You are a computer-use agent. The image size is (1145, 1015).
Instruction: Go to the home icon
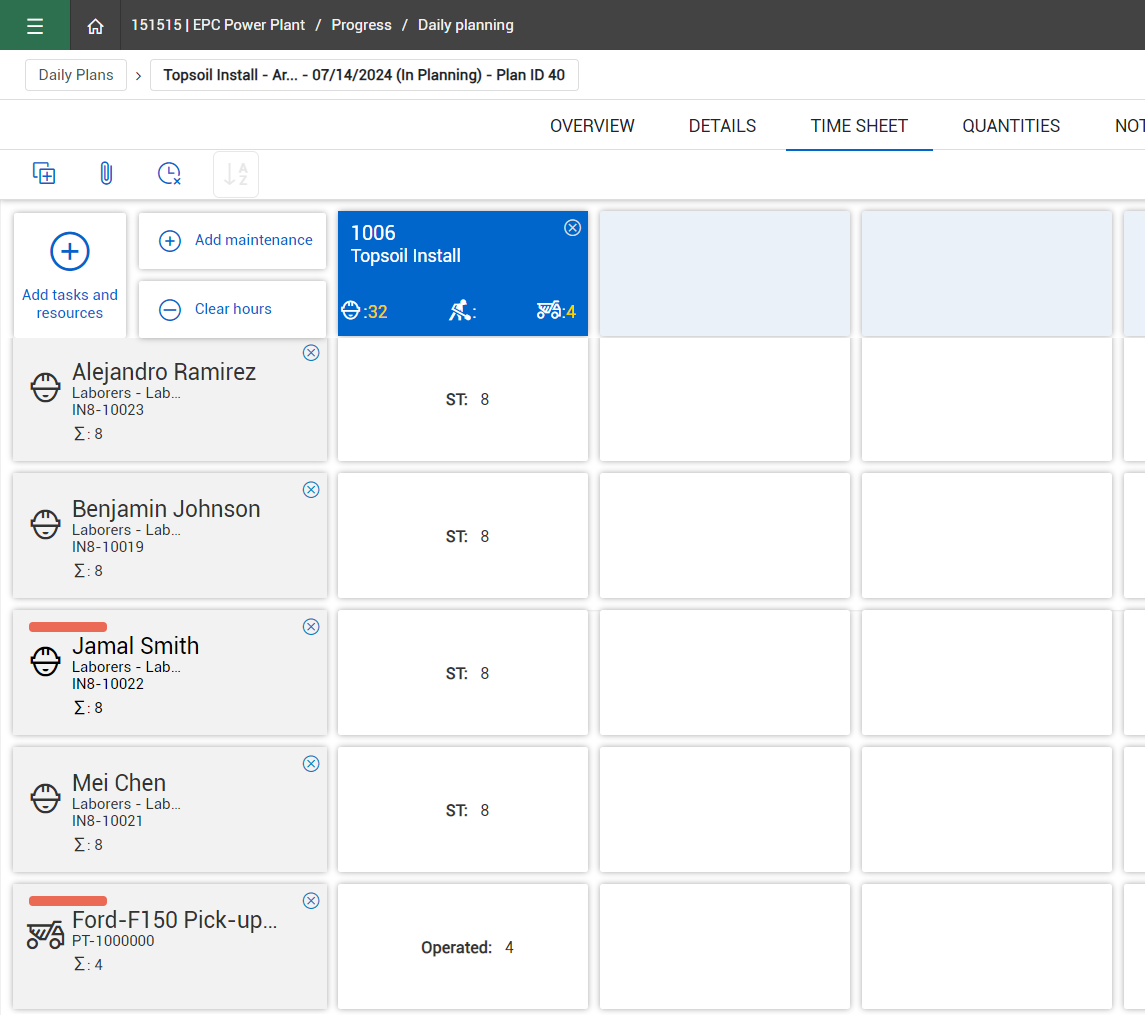click(95, 26)
